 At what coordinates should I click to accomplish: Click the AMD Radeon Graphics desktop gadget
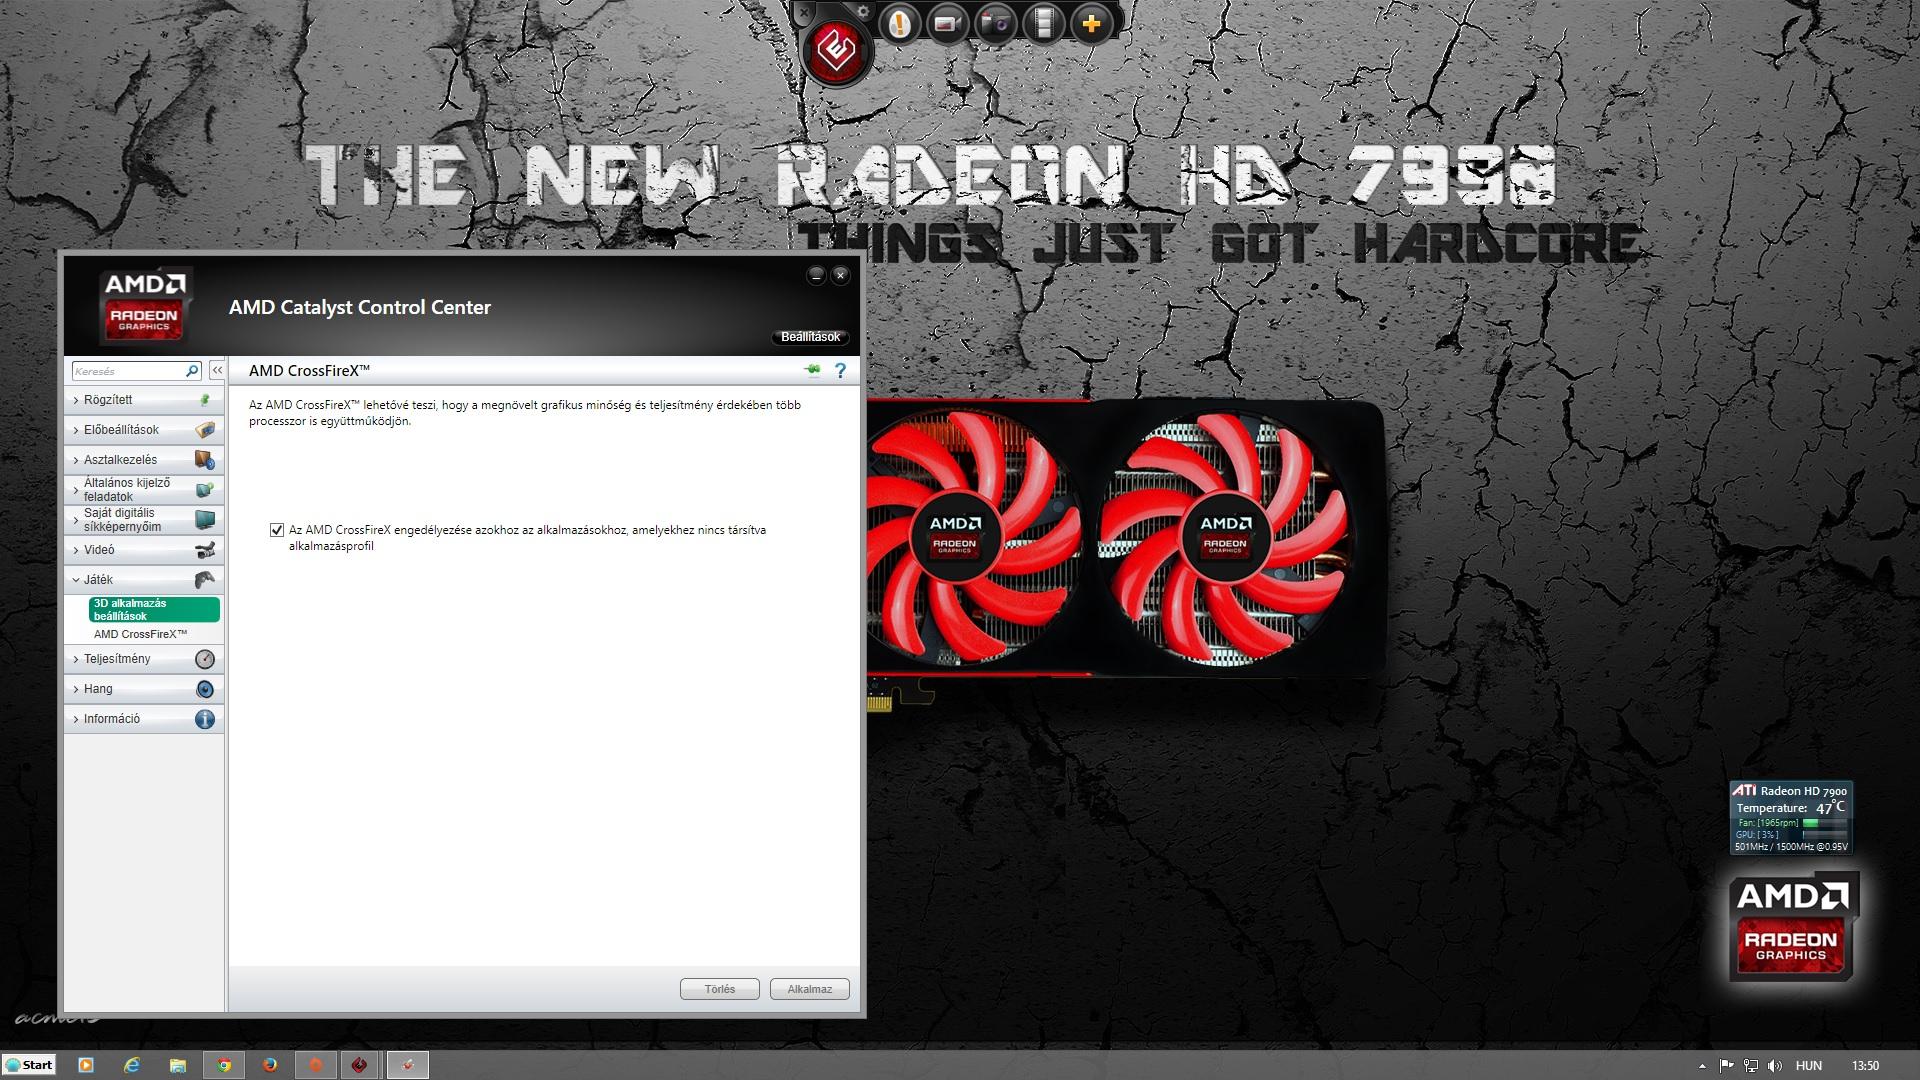coord(1792,927)
